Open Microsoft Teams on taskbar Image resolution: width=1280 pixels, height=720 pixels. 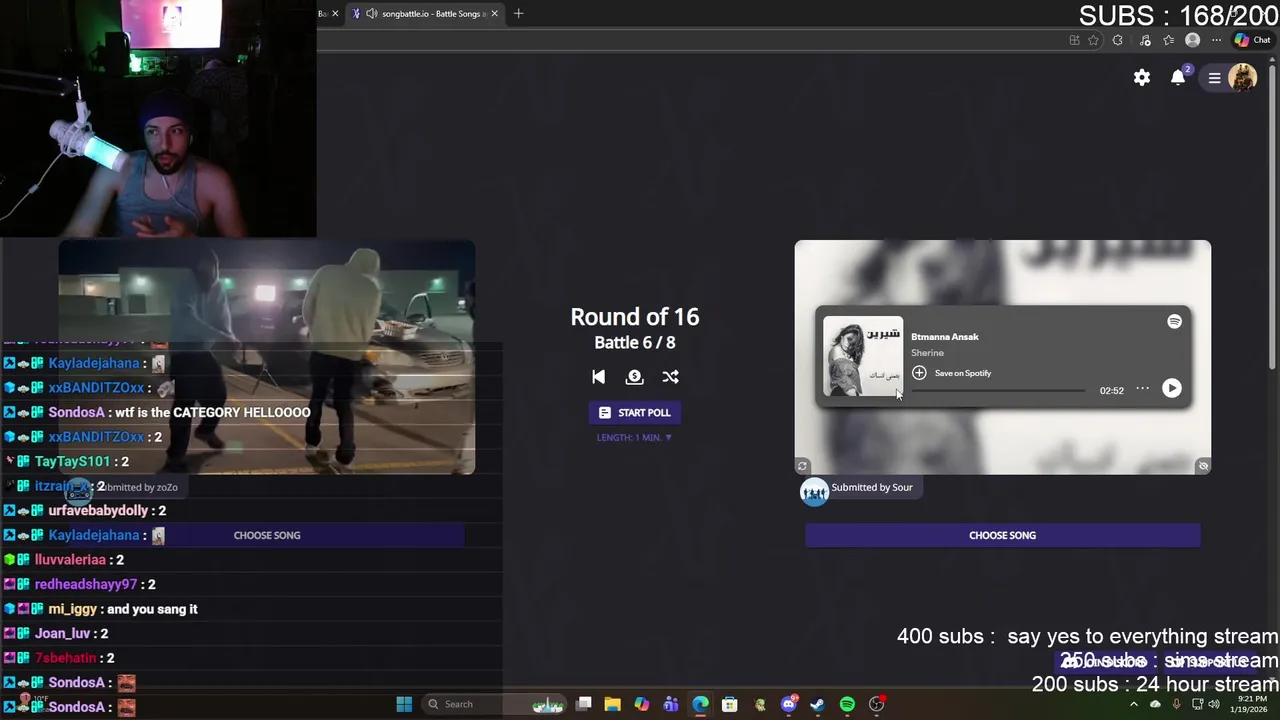(671, 704)
